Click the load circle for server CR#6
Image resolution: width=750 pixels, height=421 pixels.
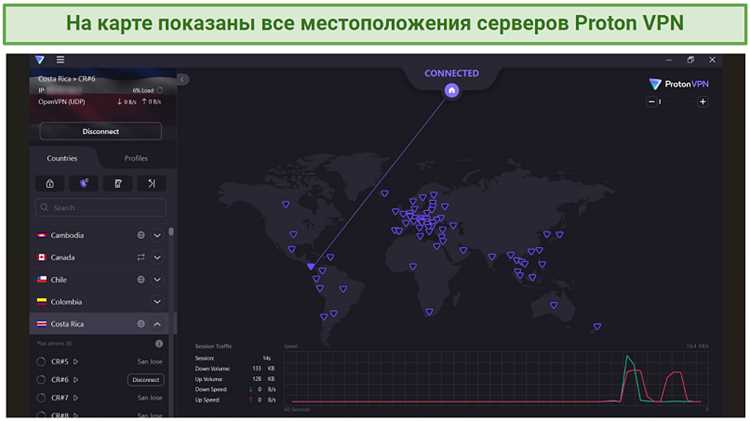pyautogui.click(x=41, y=380)
